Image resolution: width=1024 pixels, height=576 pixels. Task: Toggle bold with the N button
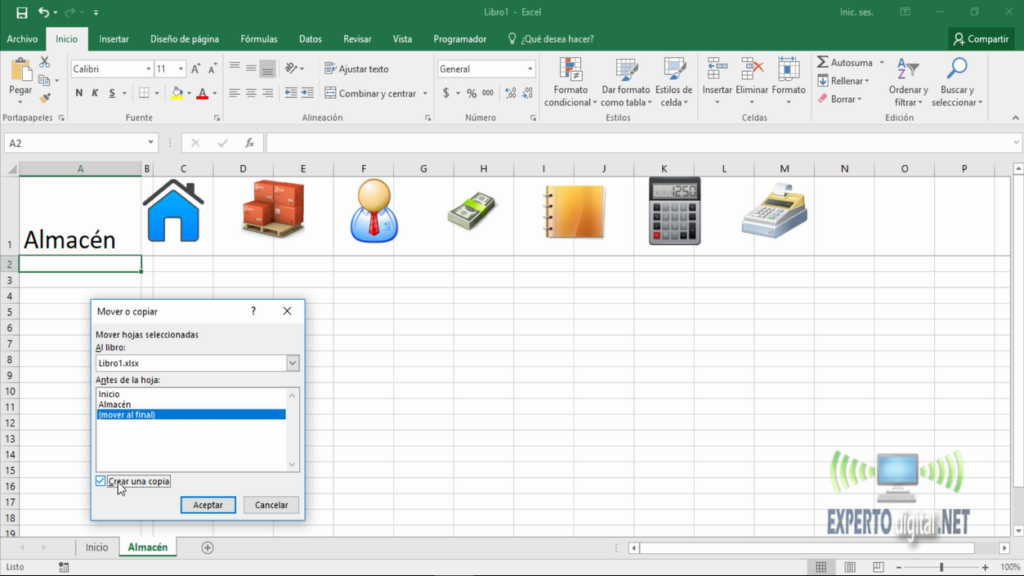coord(79,92)
